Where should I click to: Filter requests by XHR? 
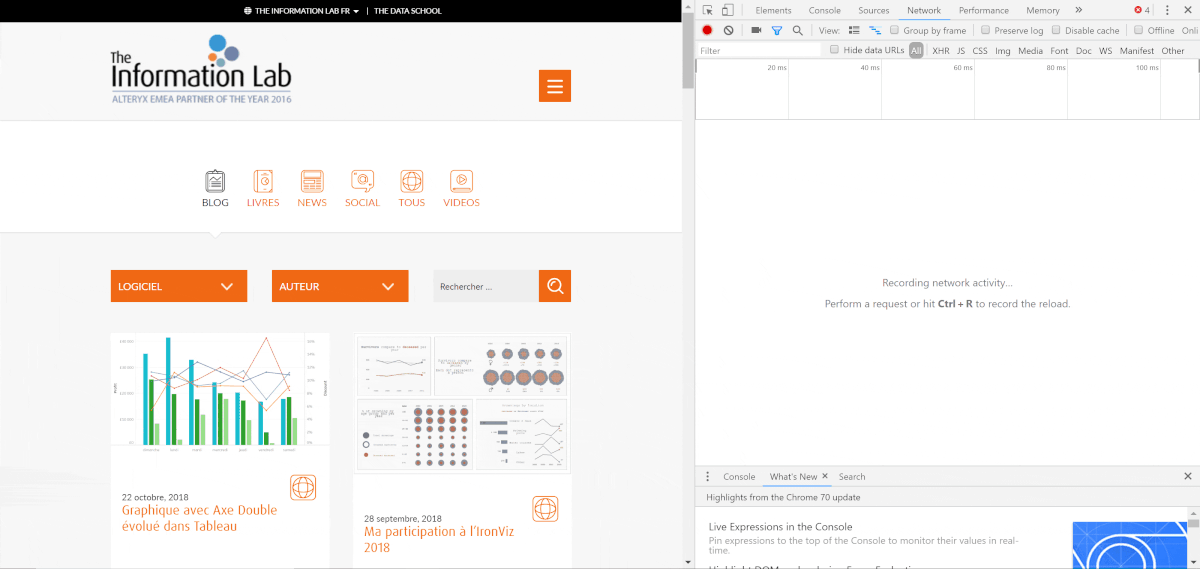click(941, 50)
